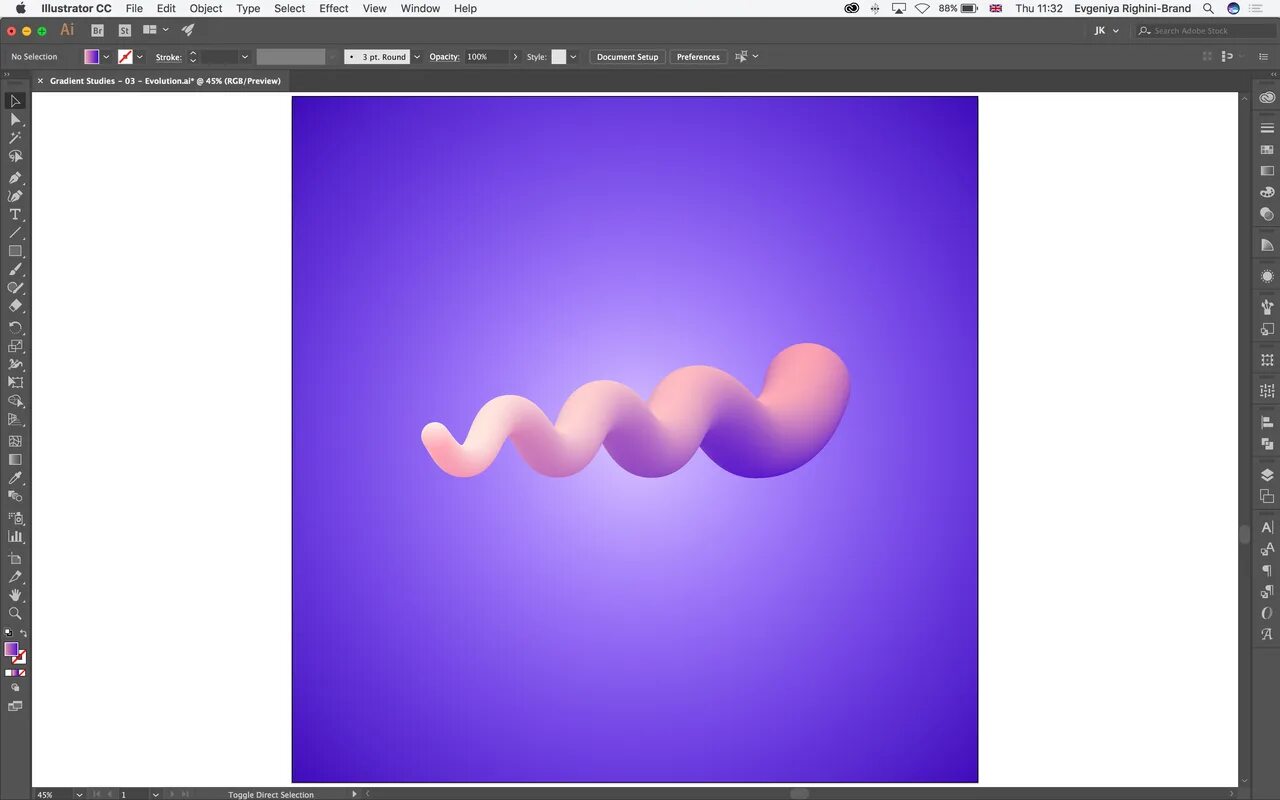Open the Paragraph panel icon
This screenshot has width=1280, height=800.
click(1267, 570)
